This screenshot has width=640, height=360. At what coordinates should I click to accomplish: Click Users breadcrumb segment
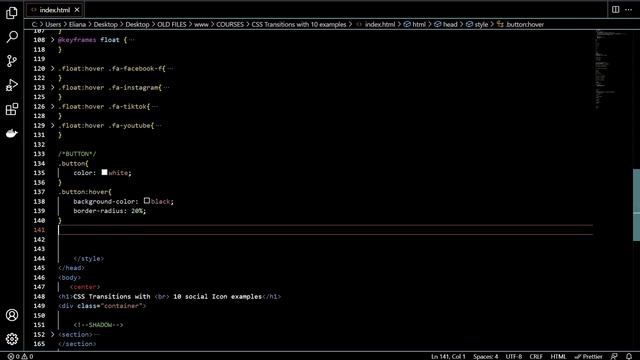53,24
